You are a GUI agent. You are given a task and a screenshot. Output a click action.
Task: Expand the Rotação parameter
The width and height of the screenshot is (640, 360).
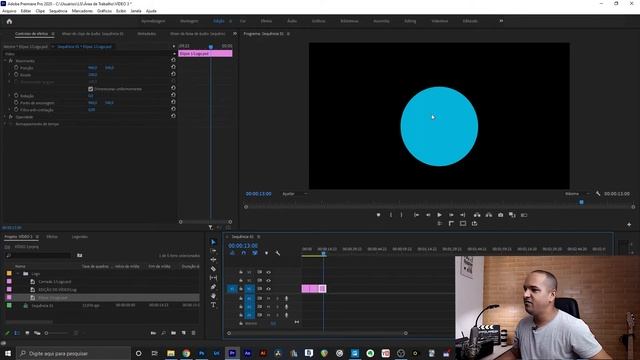click(x=9, y=96)
